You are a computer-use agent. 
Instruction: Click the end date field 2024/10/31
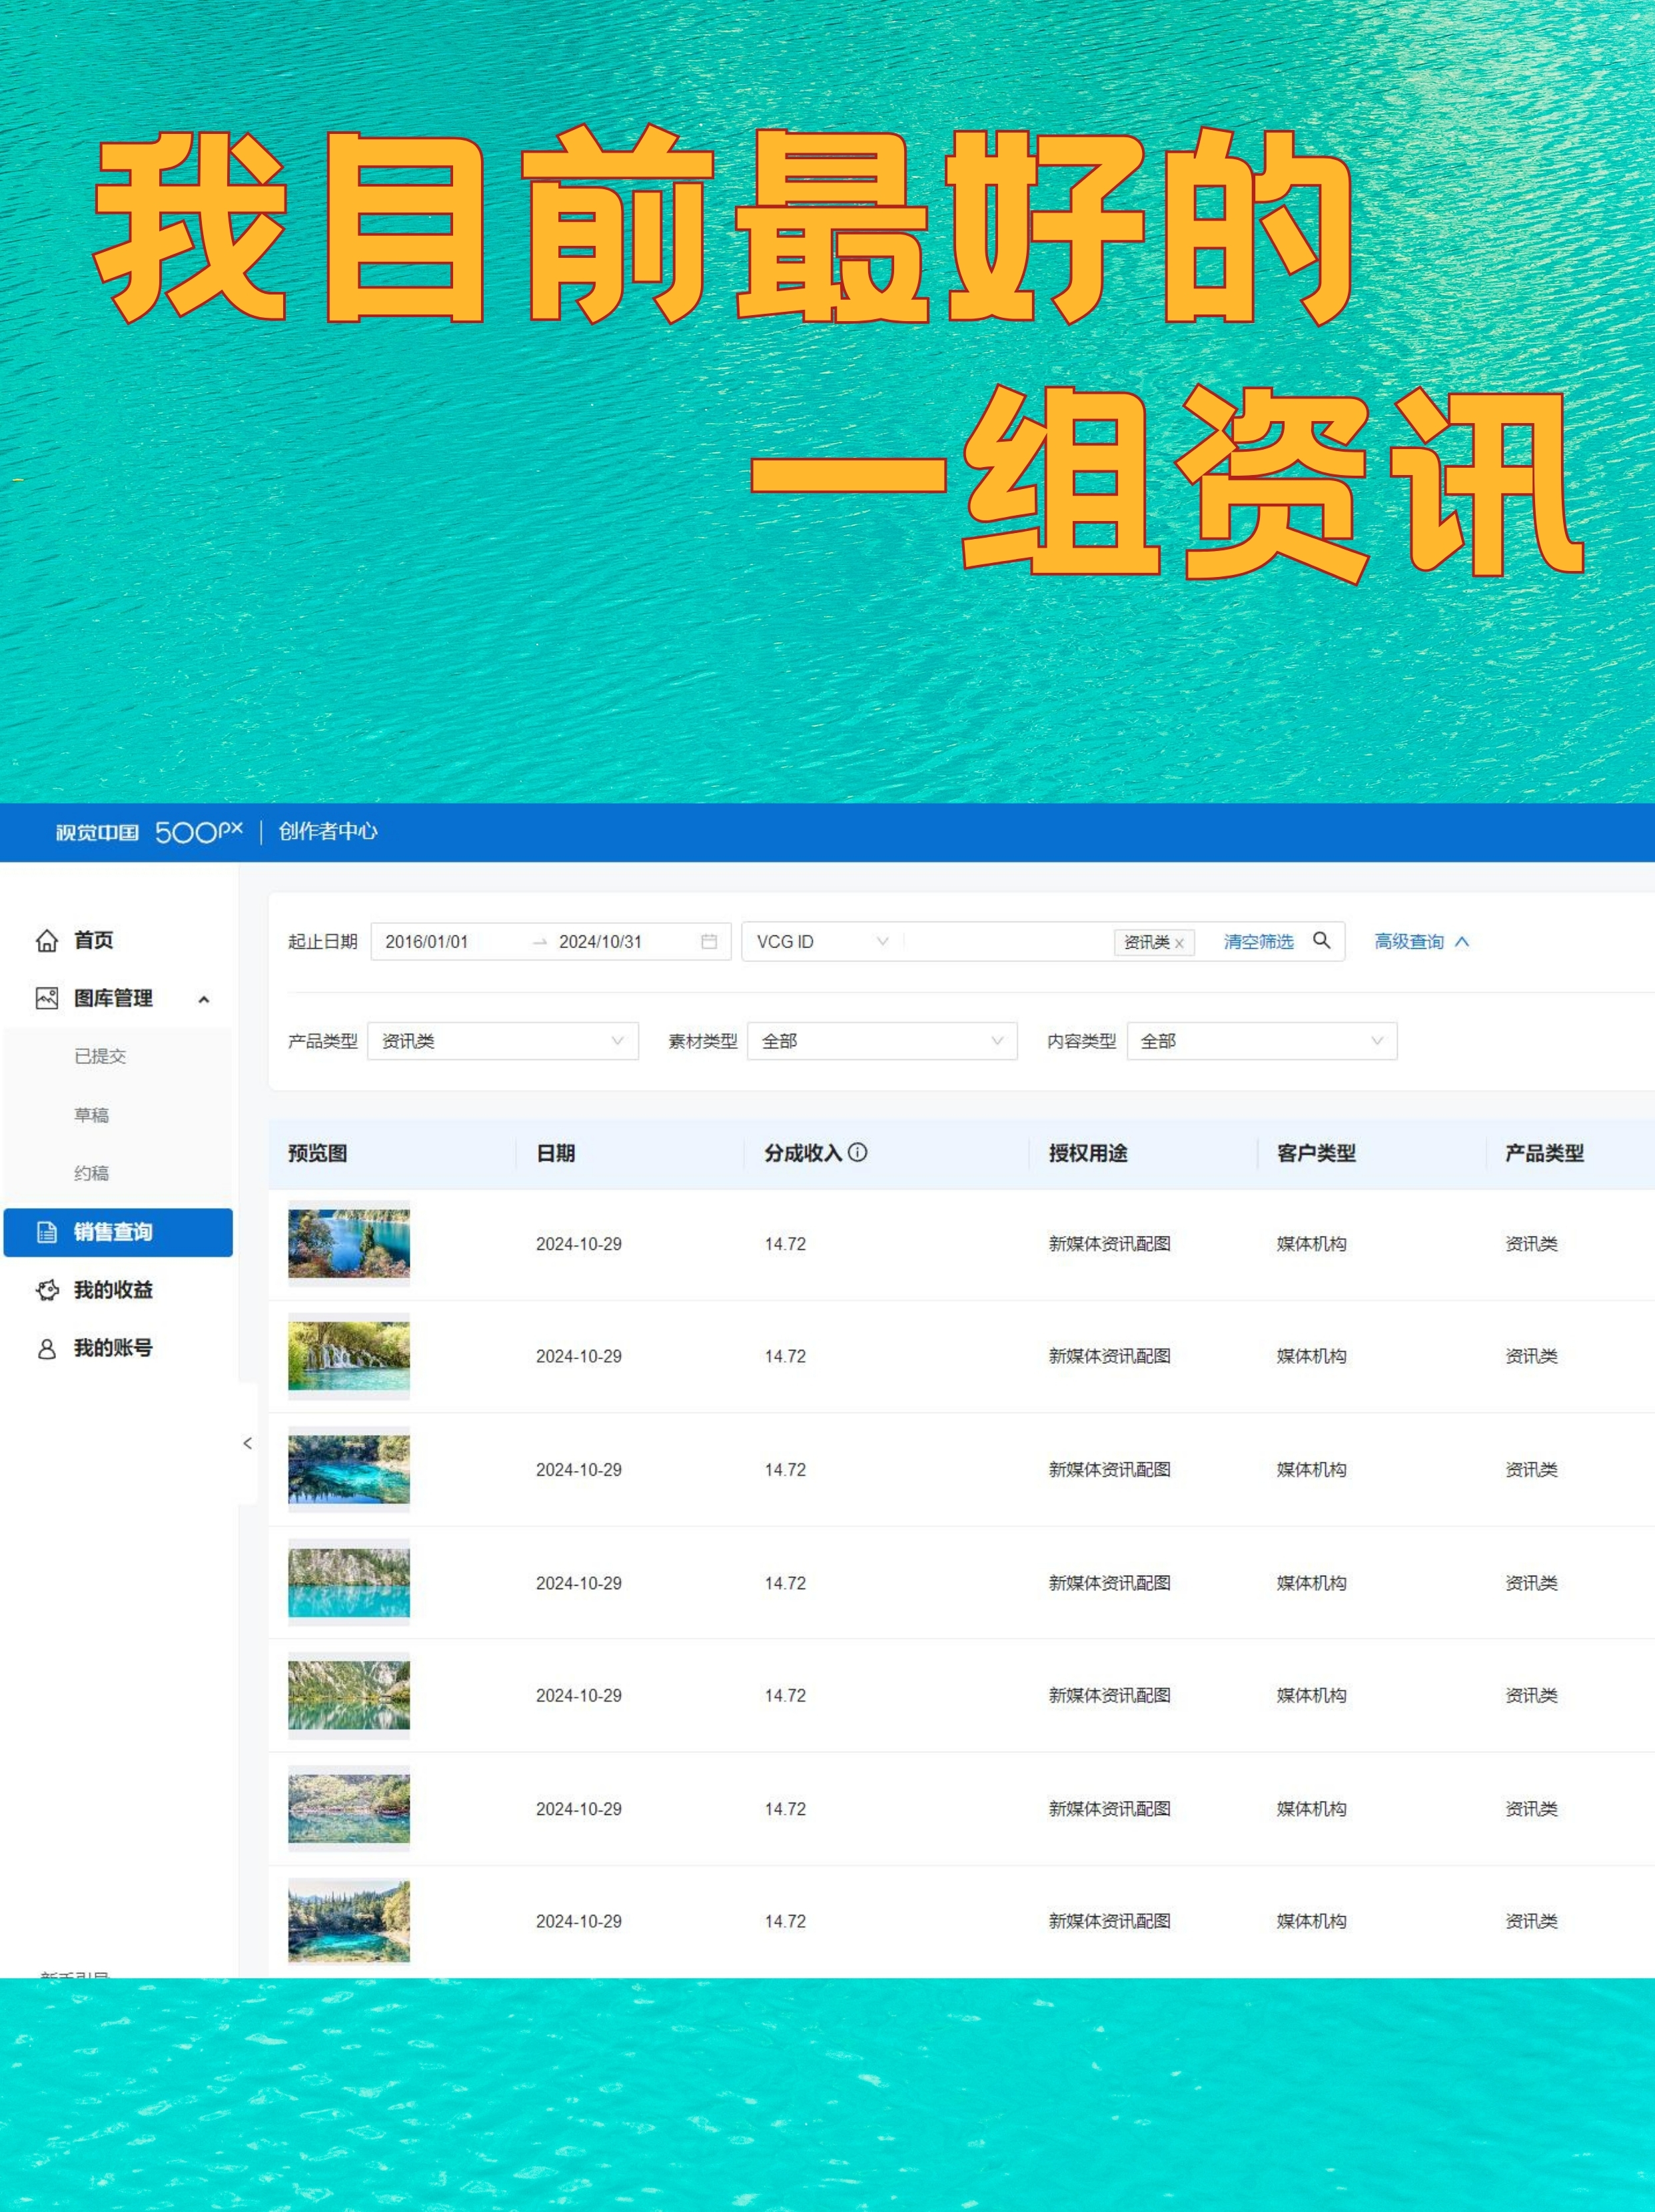pos(600,942)
